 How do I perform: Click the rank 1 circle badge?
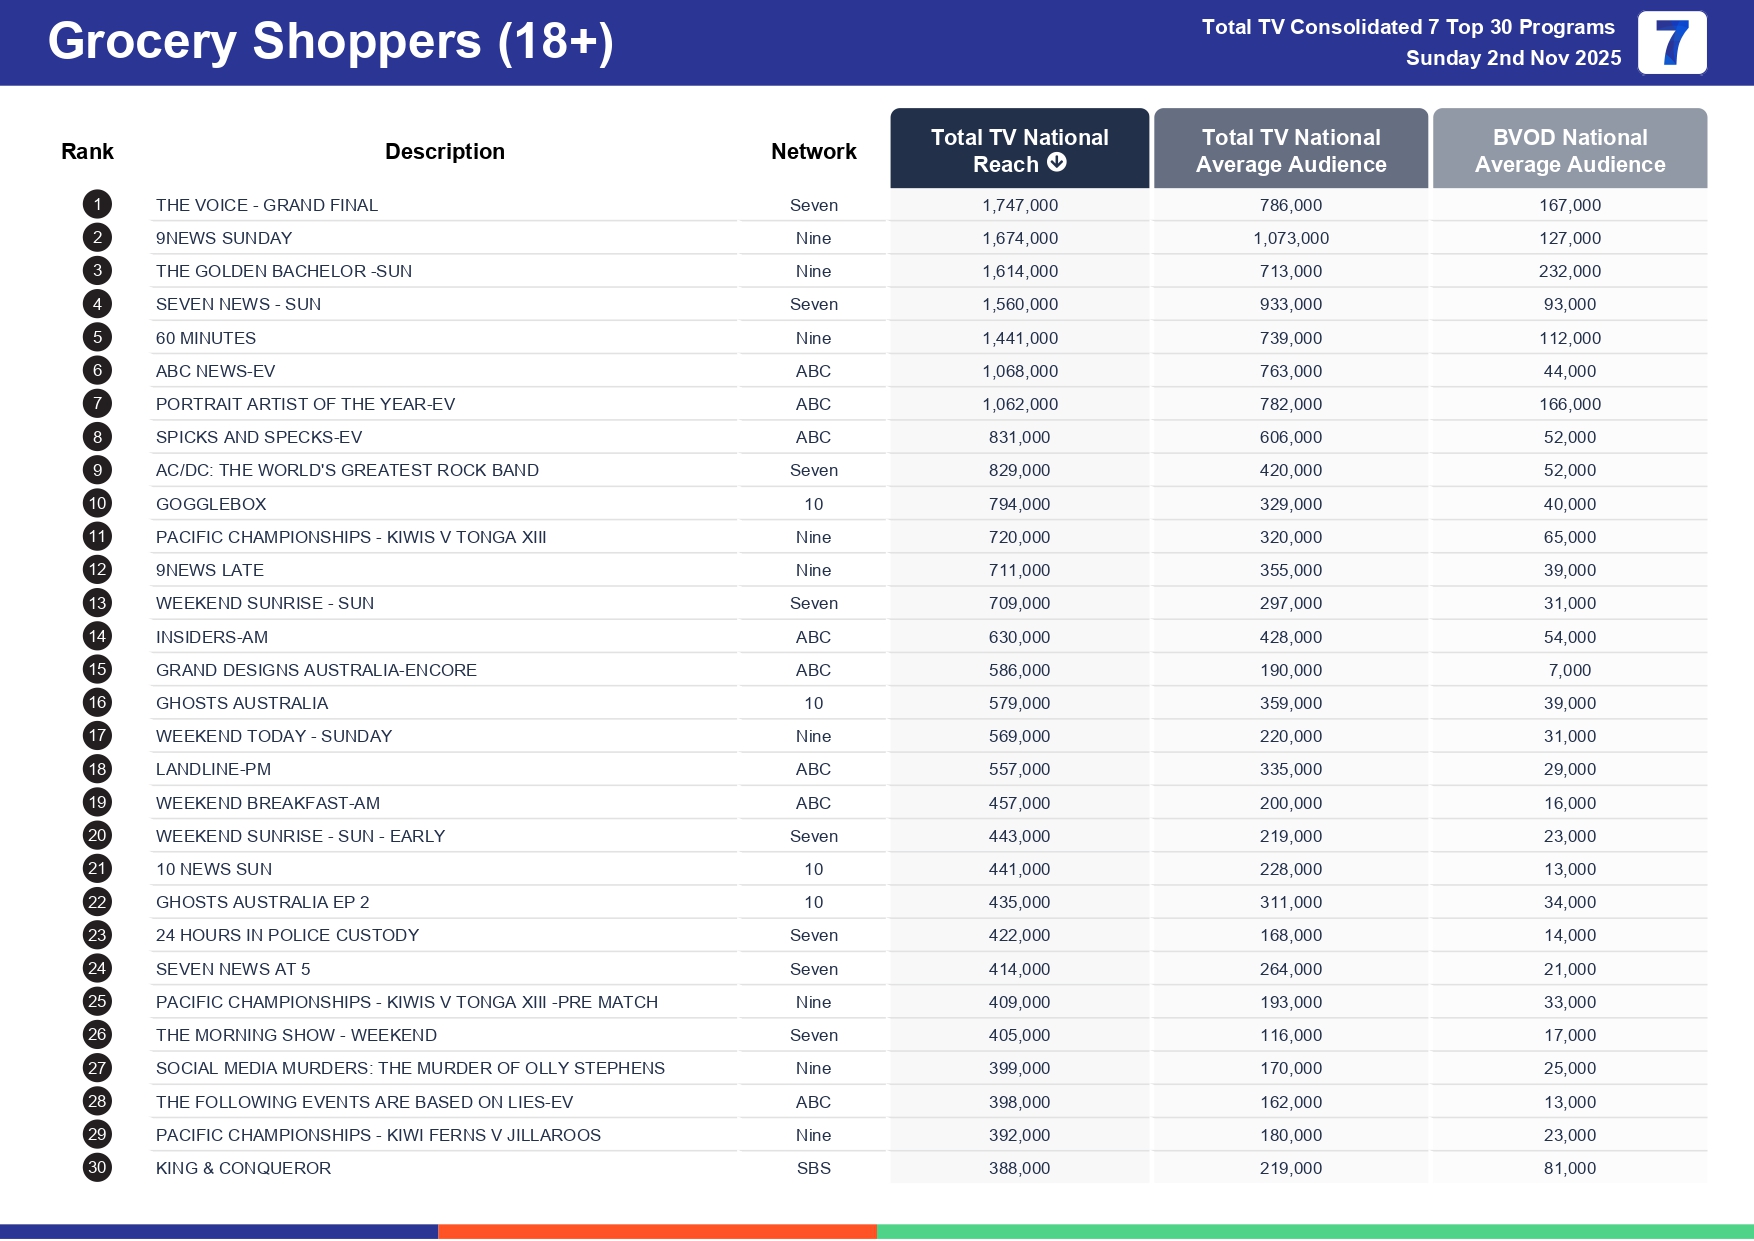click(97, 205)
